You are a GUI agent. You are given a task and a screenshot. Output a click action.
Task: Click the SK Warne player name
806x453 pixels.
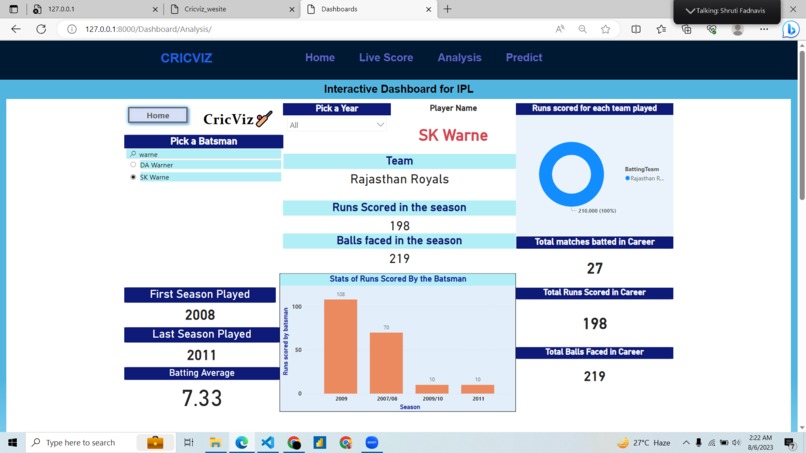click(453, 135)
